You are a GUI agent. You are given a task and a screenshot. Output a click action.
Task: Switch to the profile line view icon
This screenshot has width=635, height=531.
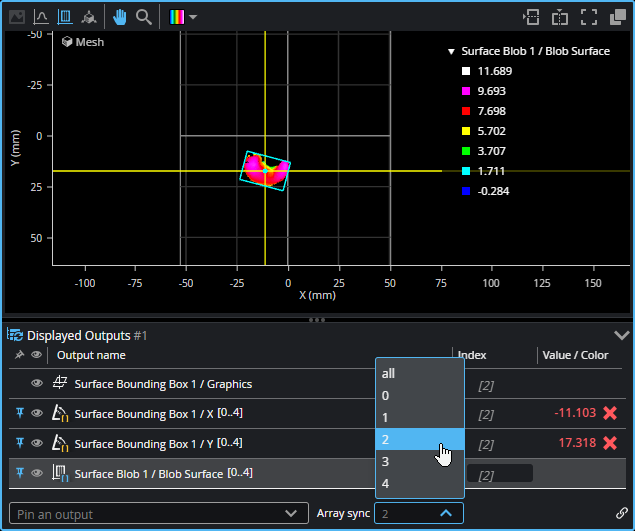(x=41, y=17)
